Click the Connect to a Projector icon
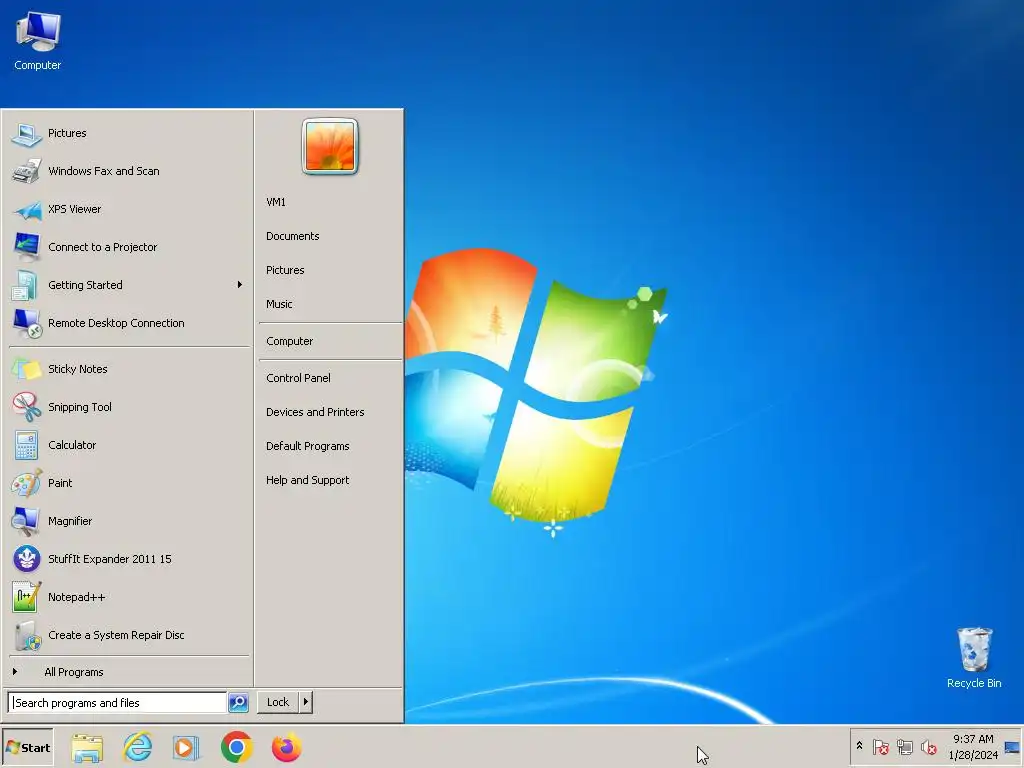Screen dimensions: 1024x768 coord(26,247)
